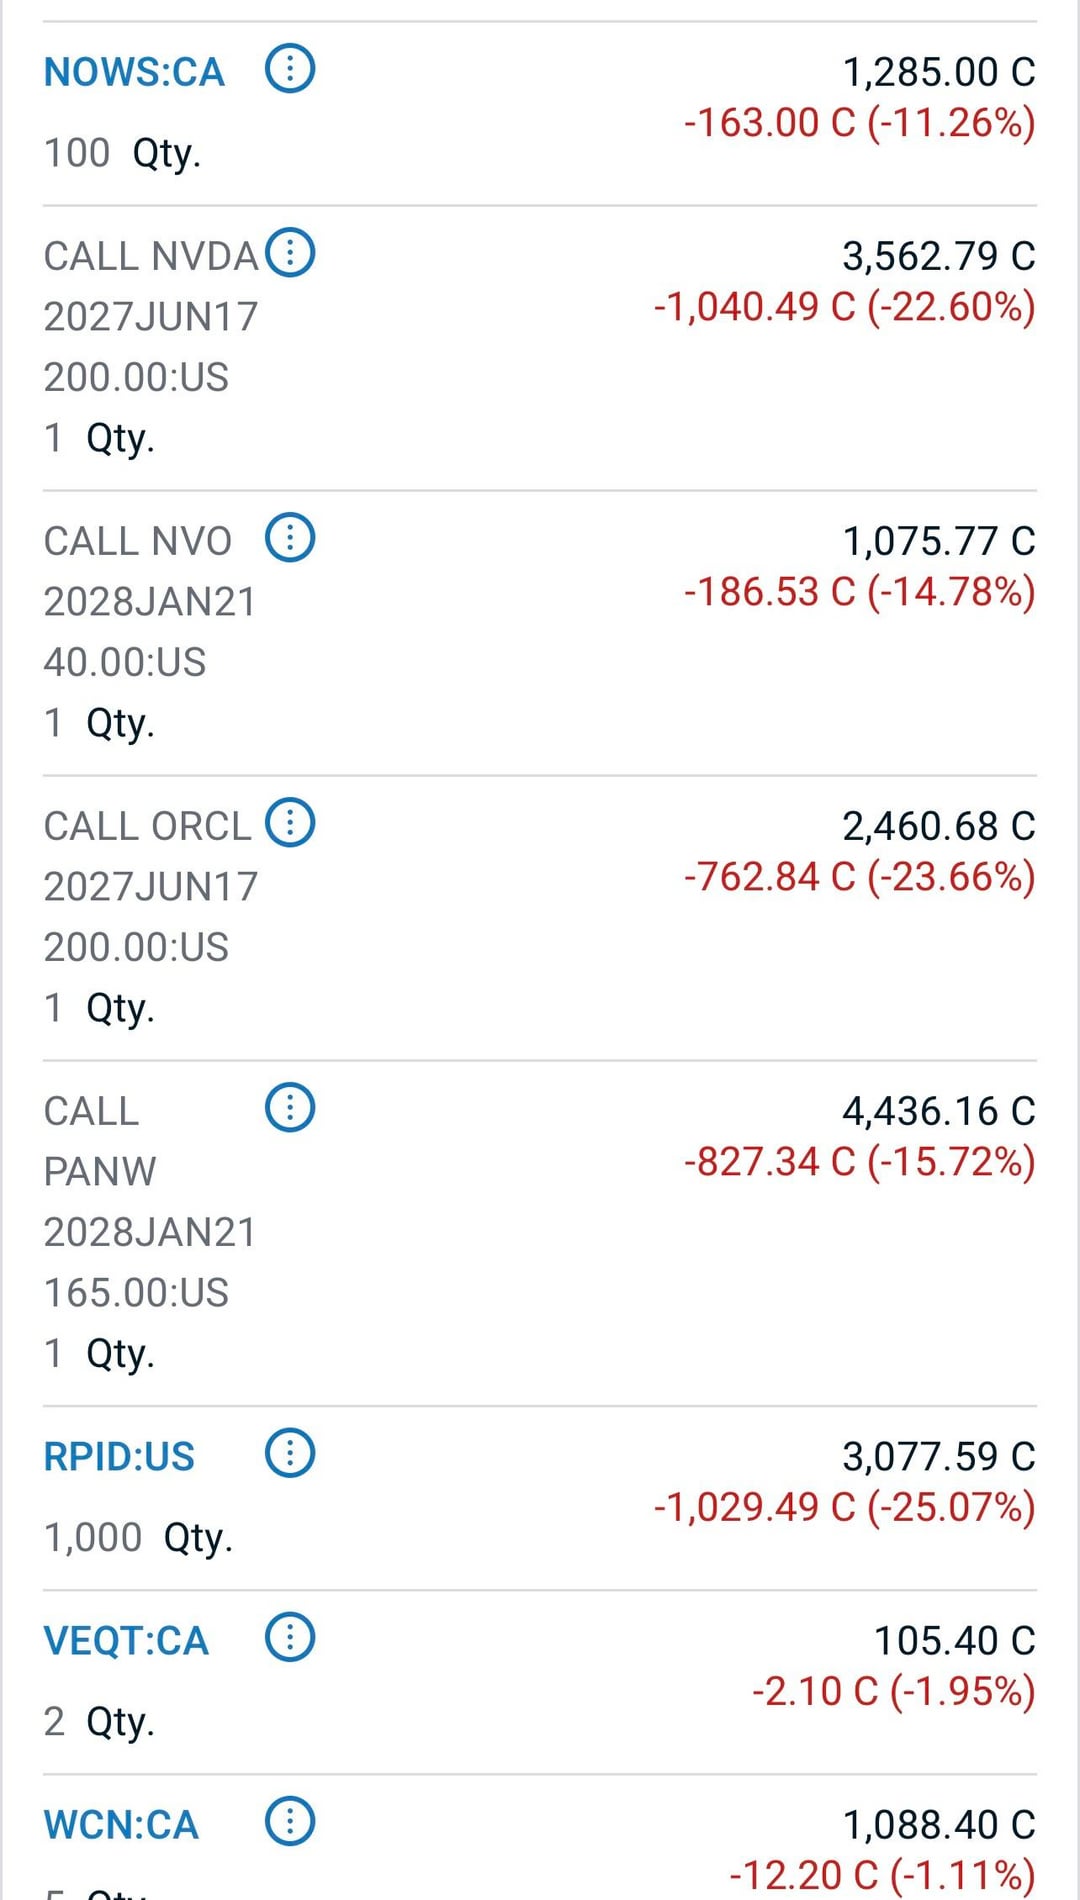Viewport: 1080px width, 1900px height.
Task: Open more options icon for NOWS:CA
Action: pyautogui.click(x=290, y=70)
